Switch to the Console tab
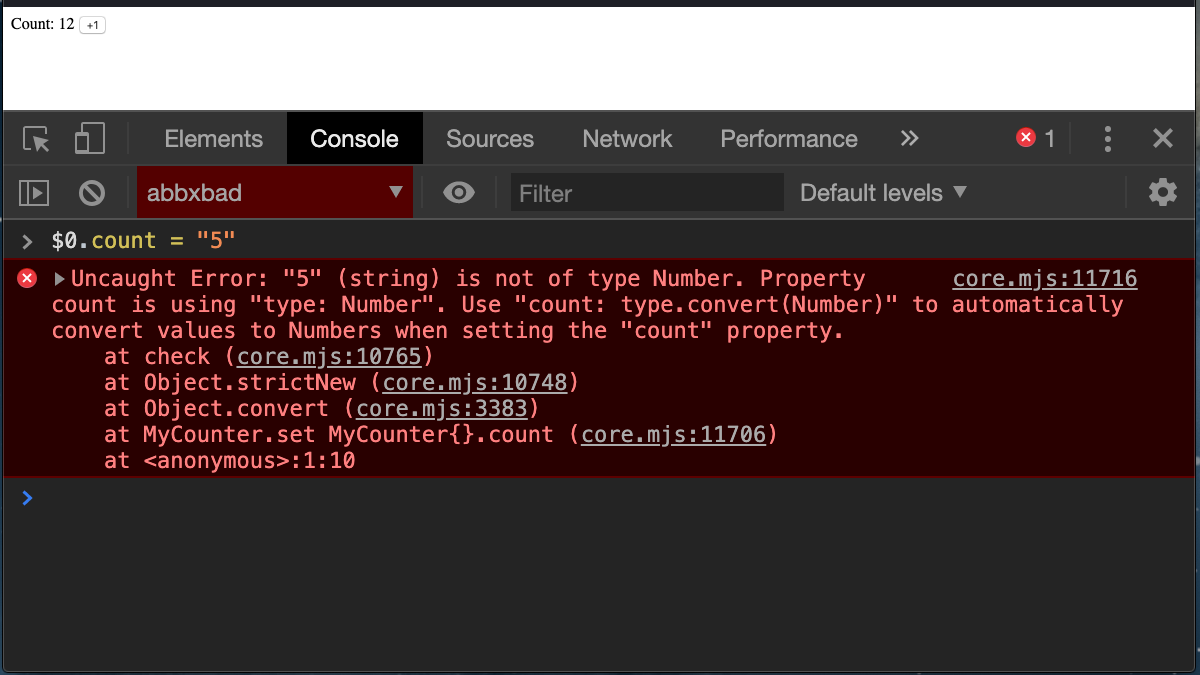The image size is (1200, 675). [x=355, y=139]
